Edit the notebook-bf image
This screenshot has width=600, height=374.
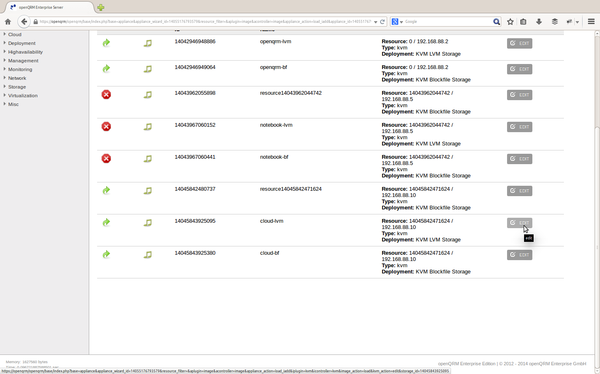[x=519, y=158]
